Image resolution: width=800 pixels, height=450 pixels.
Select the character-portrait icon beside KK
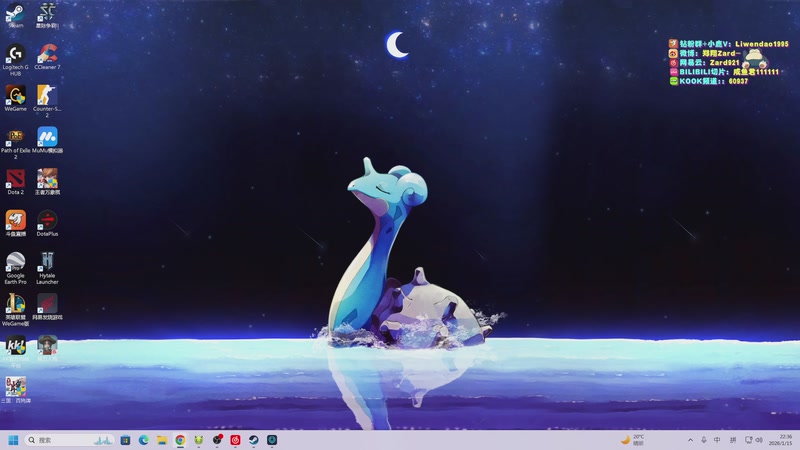click(47, 348)
